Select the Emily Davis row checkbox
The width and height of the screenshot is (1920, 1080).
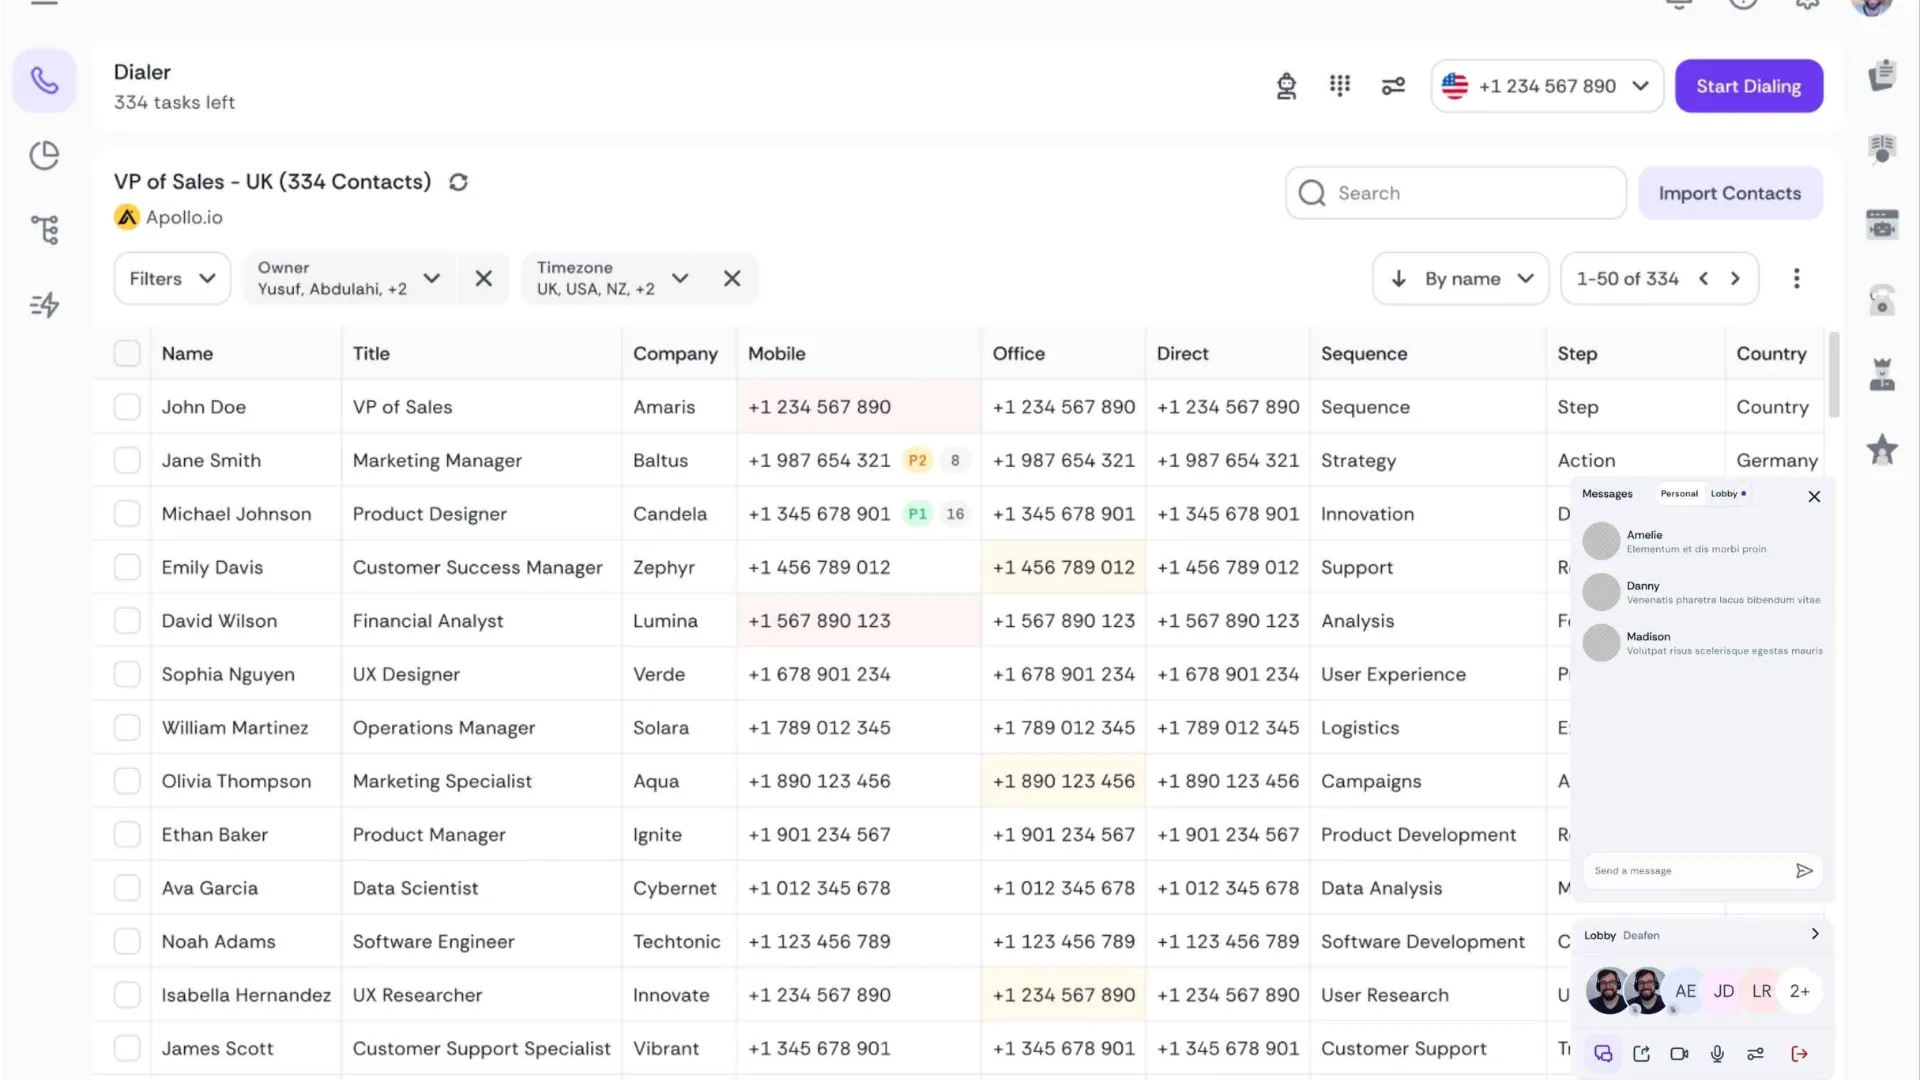pyautogui.click(x=127, y=567)
